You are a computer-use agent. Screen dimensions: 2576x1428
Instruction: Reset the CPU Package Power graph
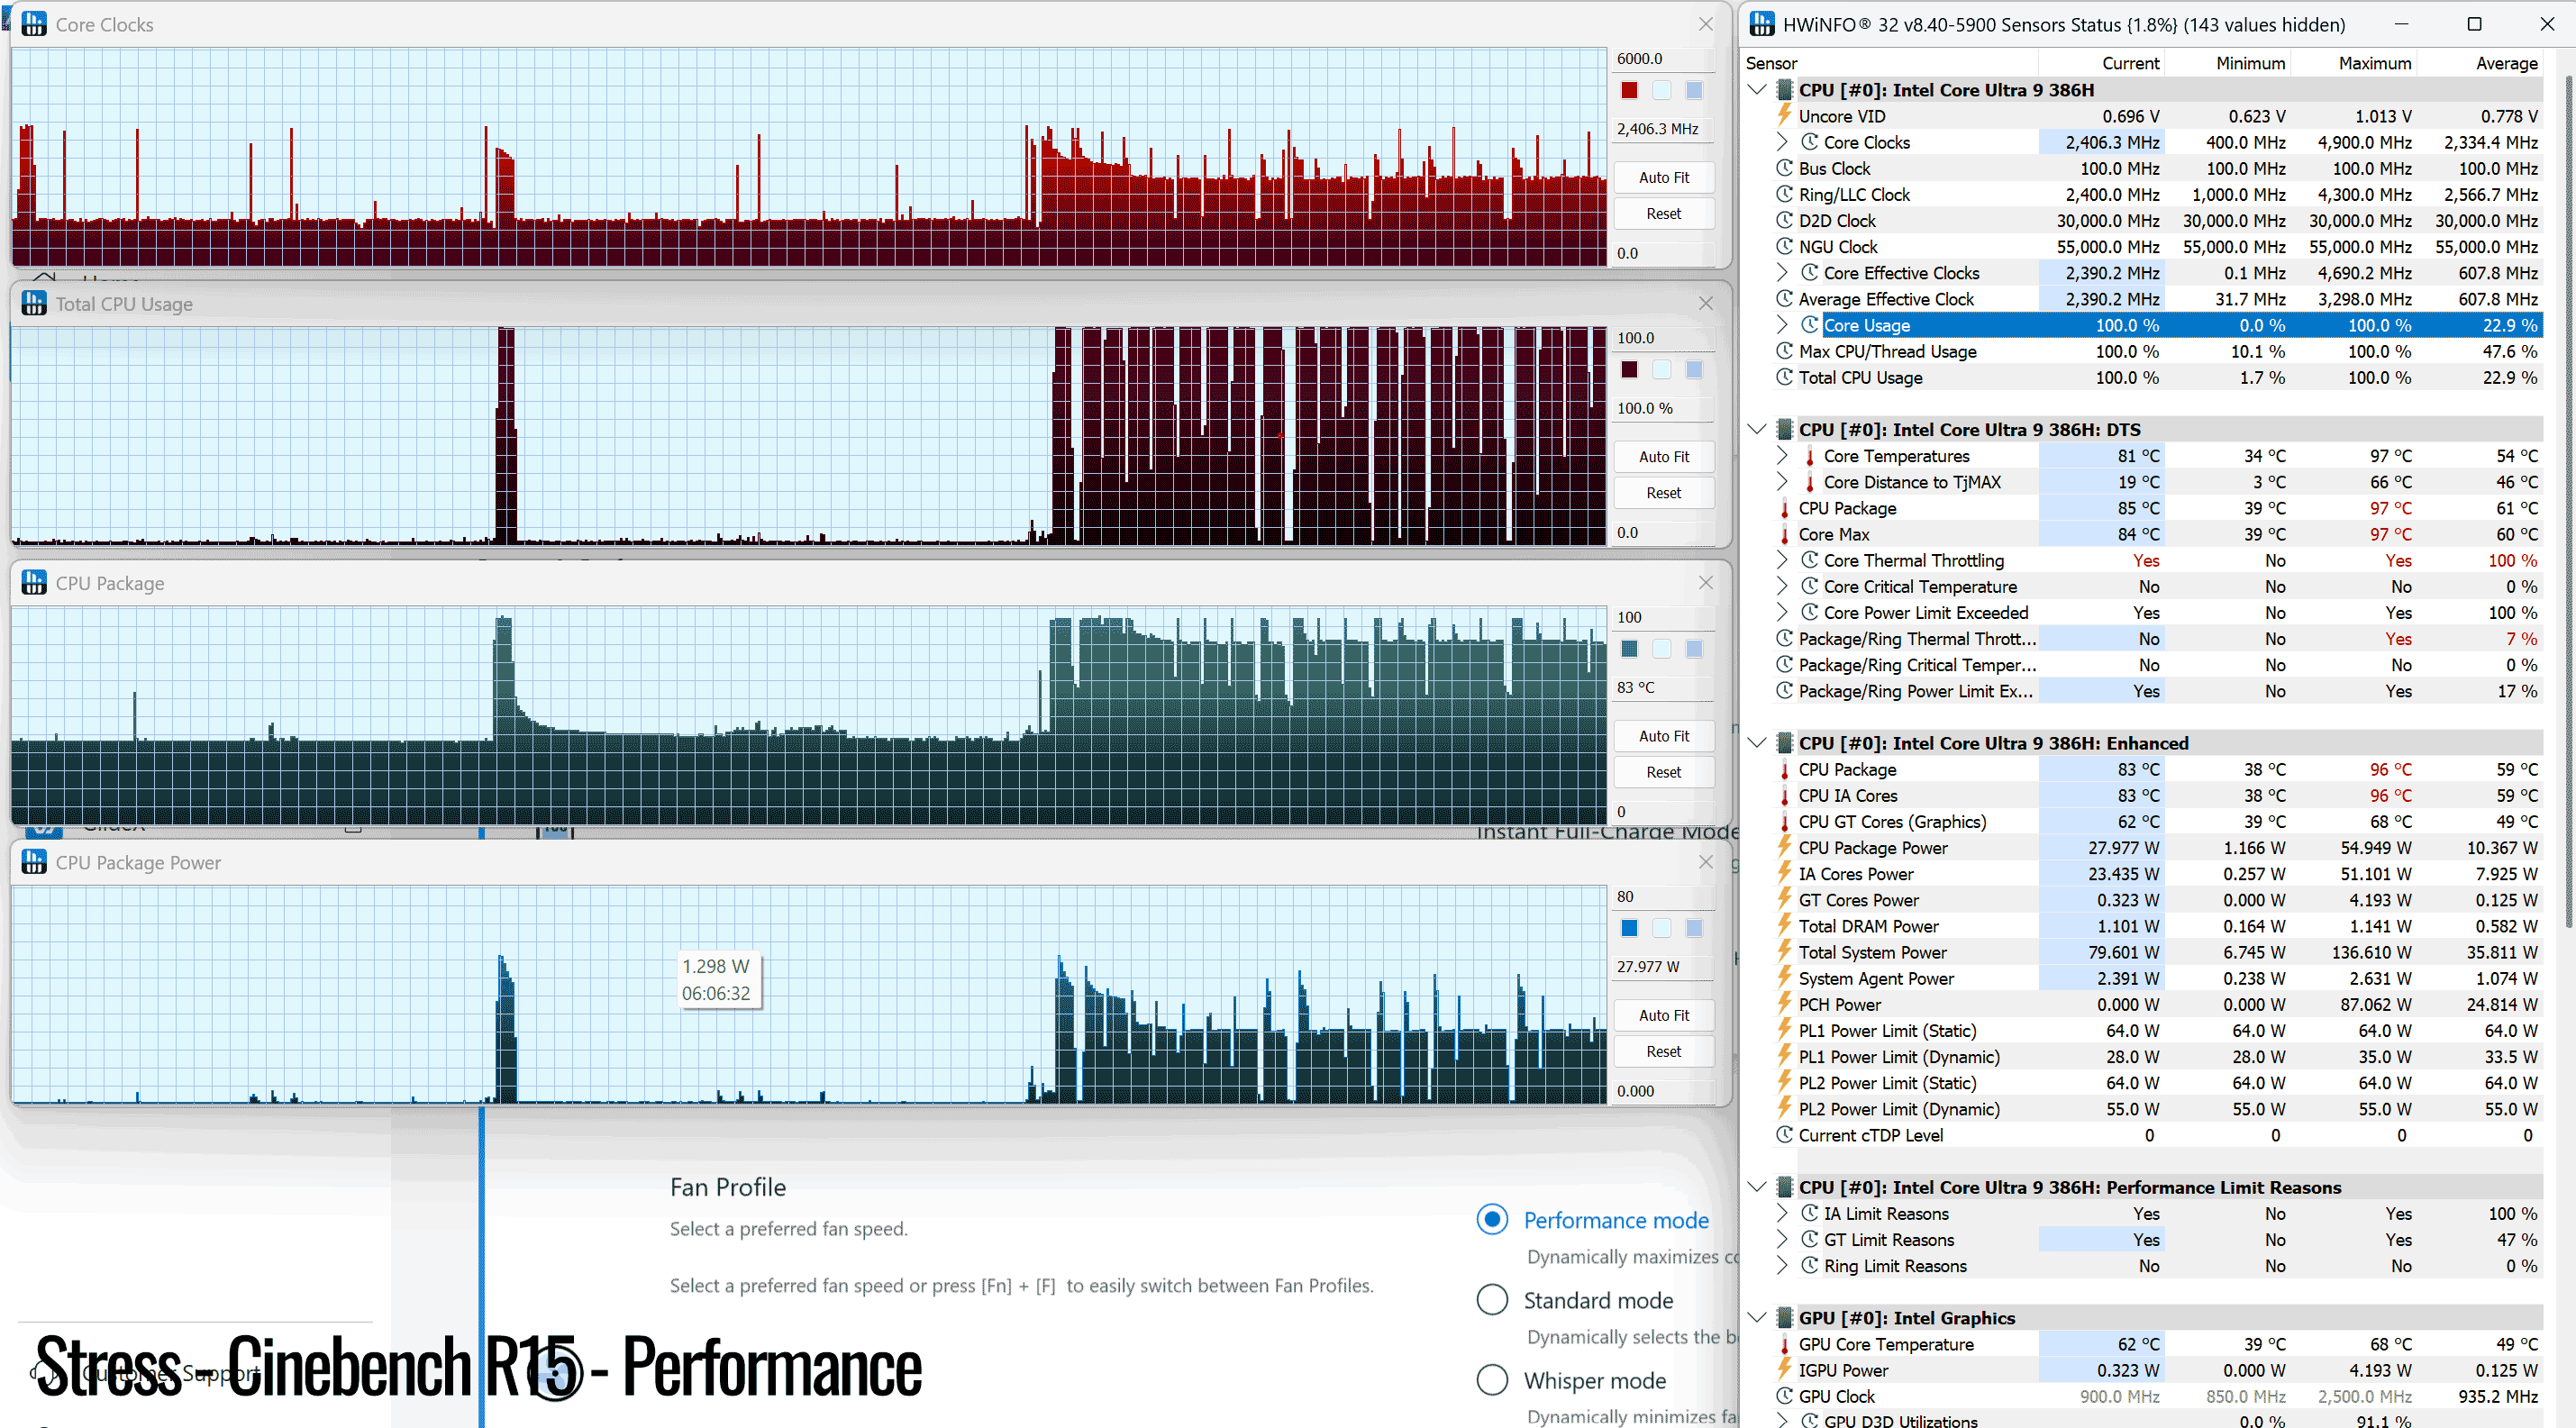1664,1051
